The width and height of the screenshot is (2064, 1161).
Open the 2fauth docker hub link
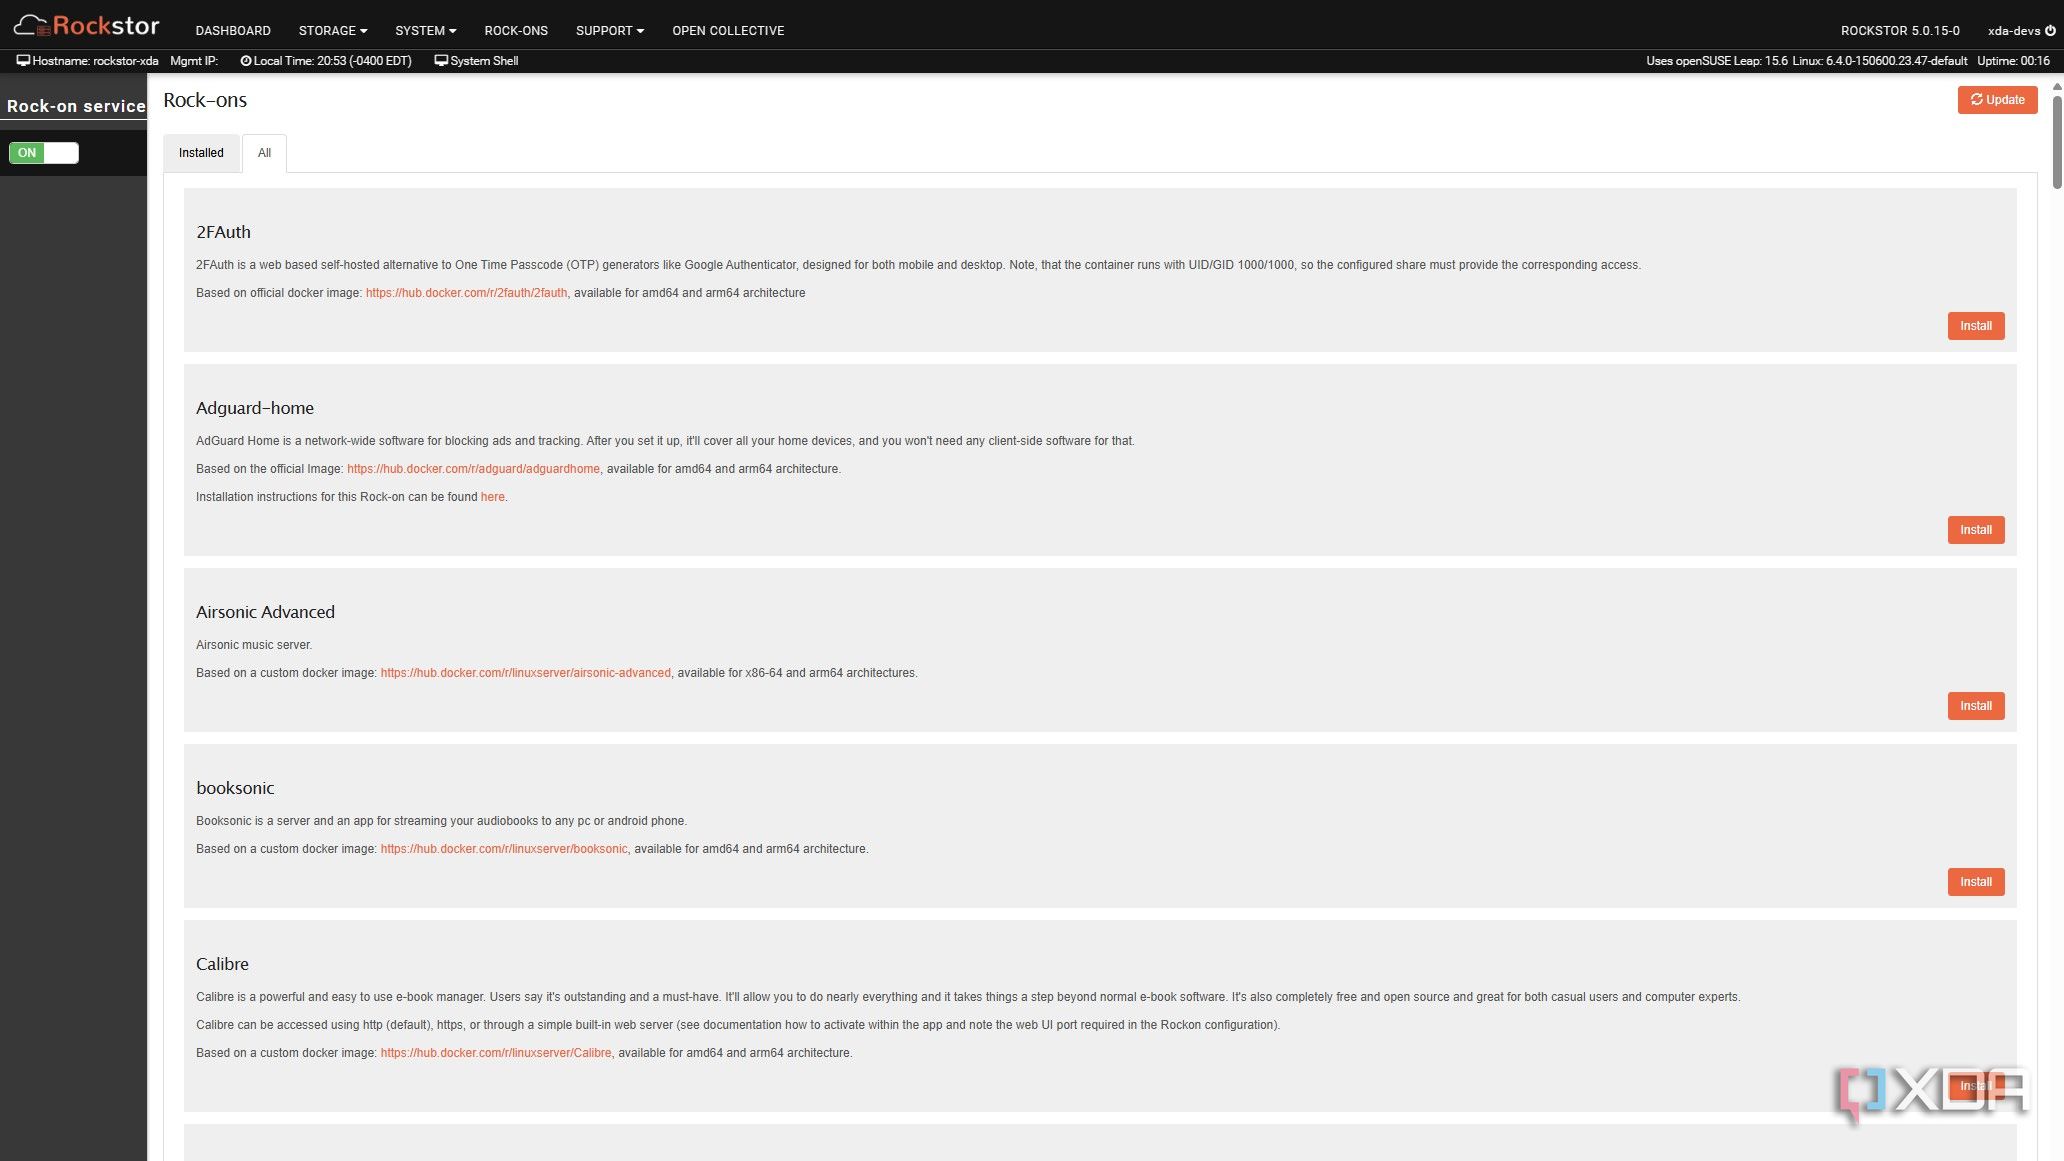(x=466, y=293)
